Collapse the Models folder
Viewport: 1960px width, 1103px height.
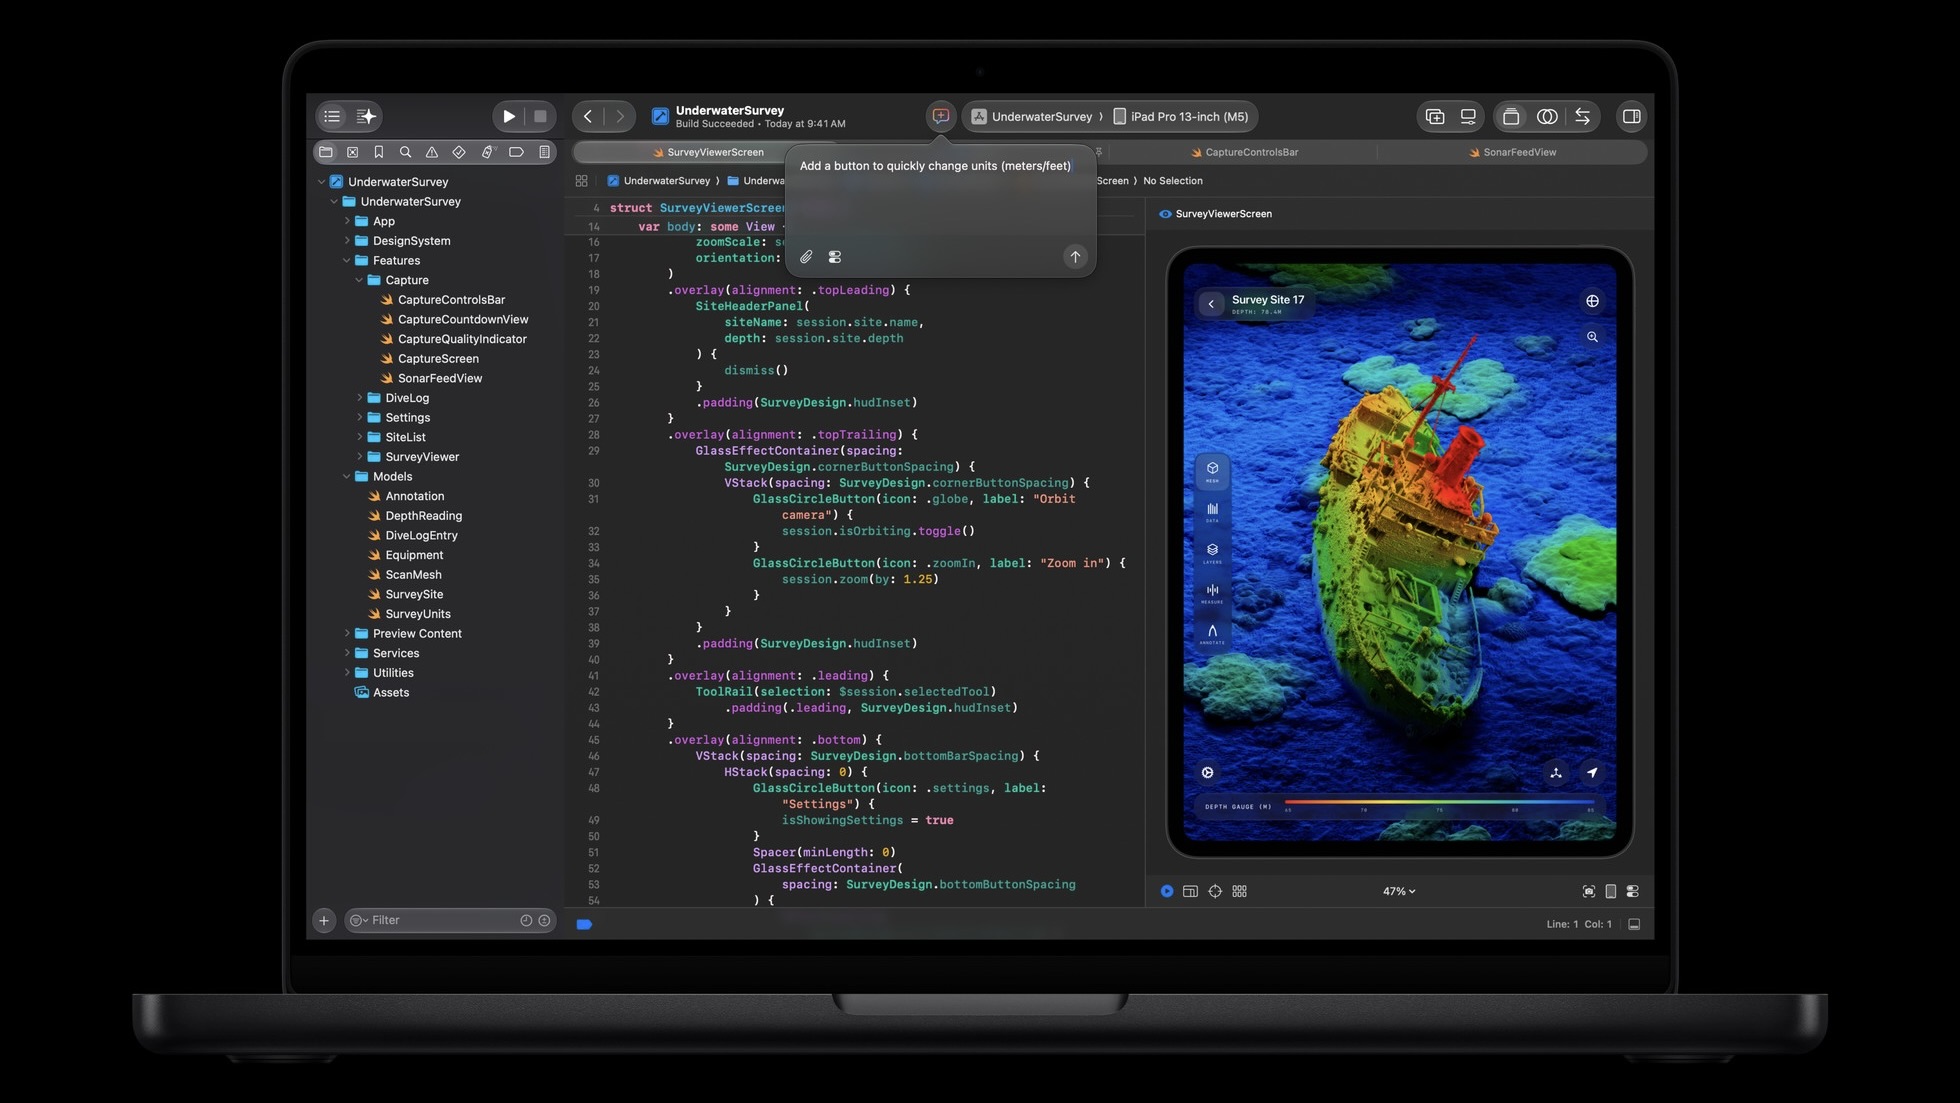[x=347, y=476]
